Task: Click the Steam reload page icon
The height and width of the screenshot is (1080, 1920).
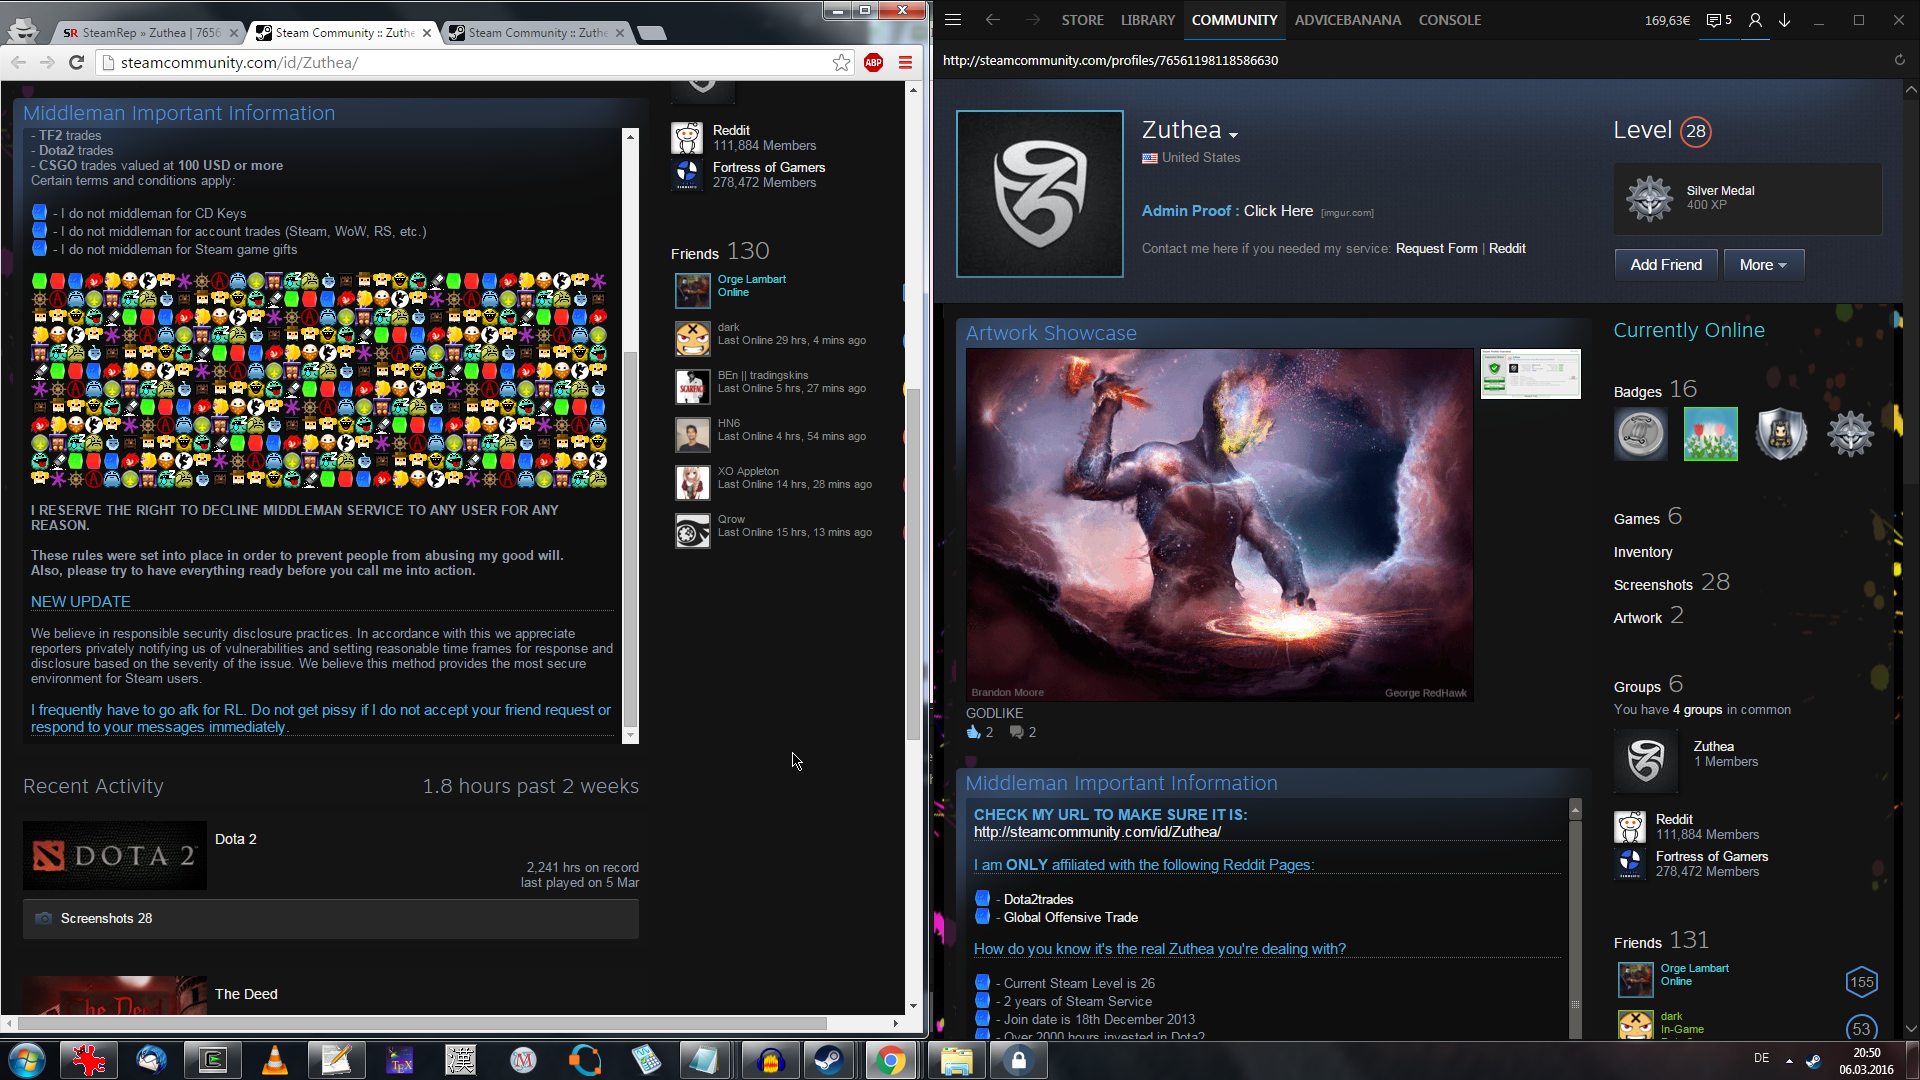Action: tap(1899, 60)
